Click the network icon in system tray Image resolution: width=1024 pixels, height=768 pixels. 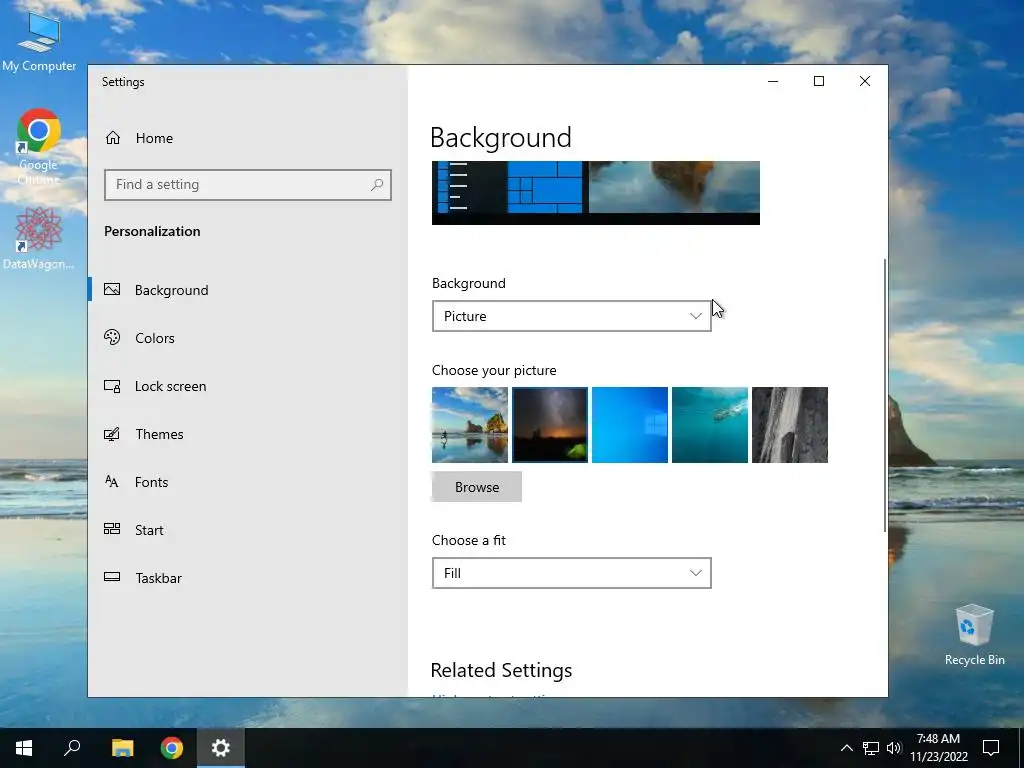click(x=871, y=748)
